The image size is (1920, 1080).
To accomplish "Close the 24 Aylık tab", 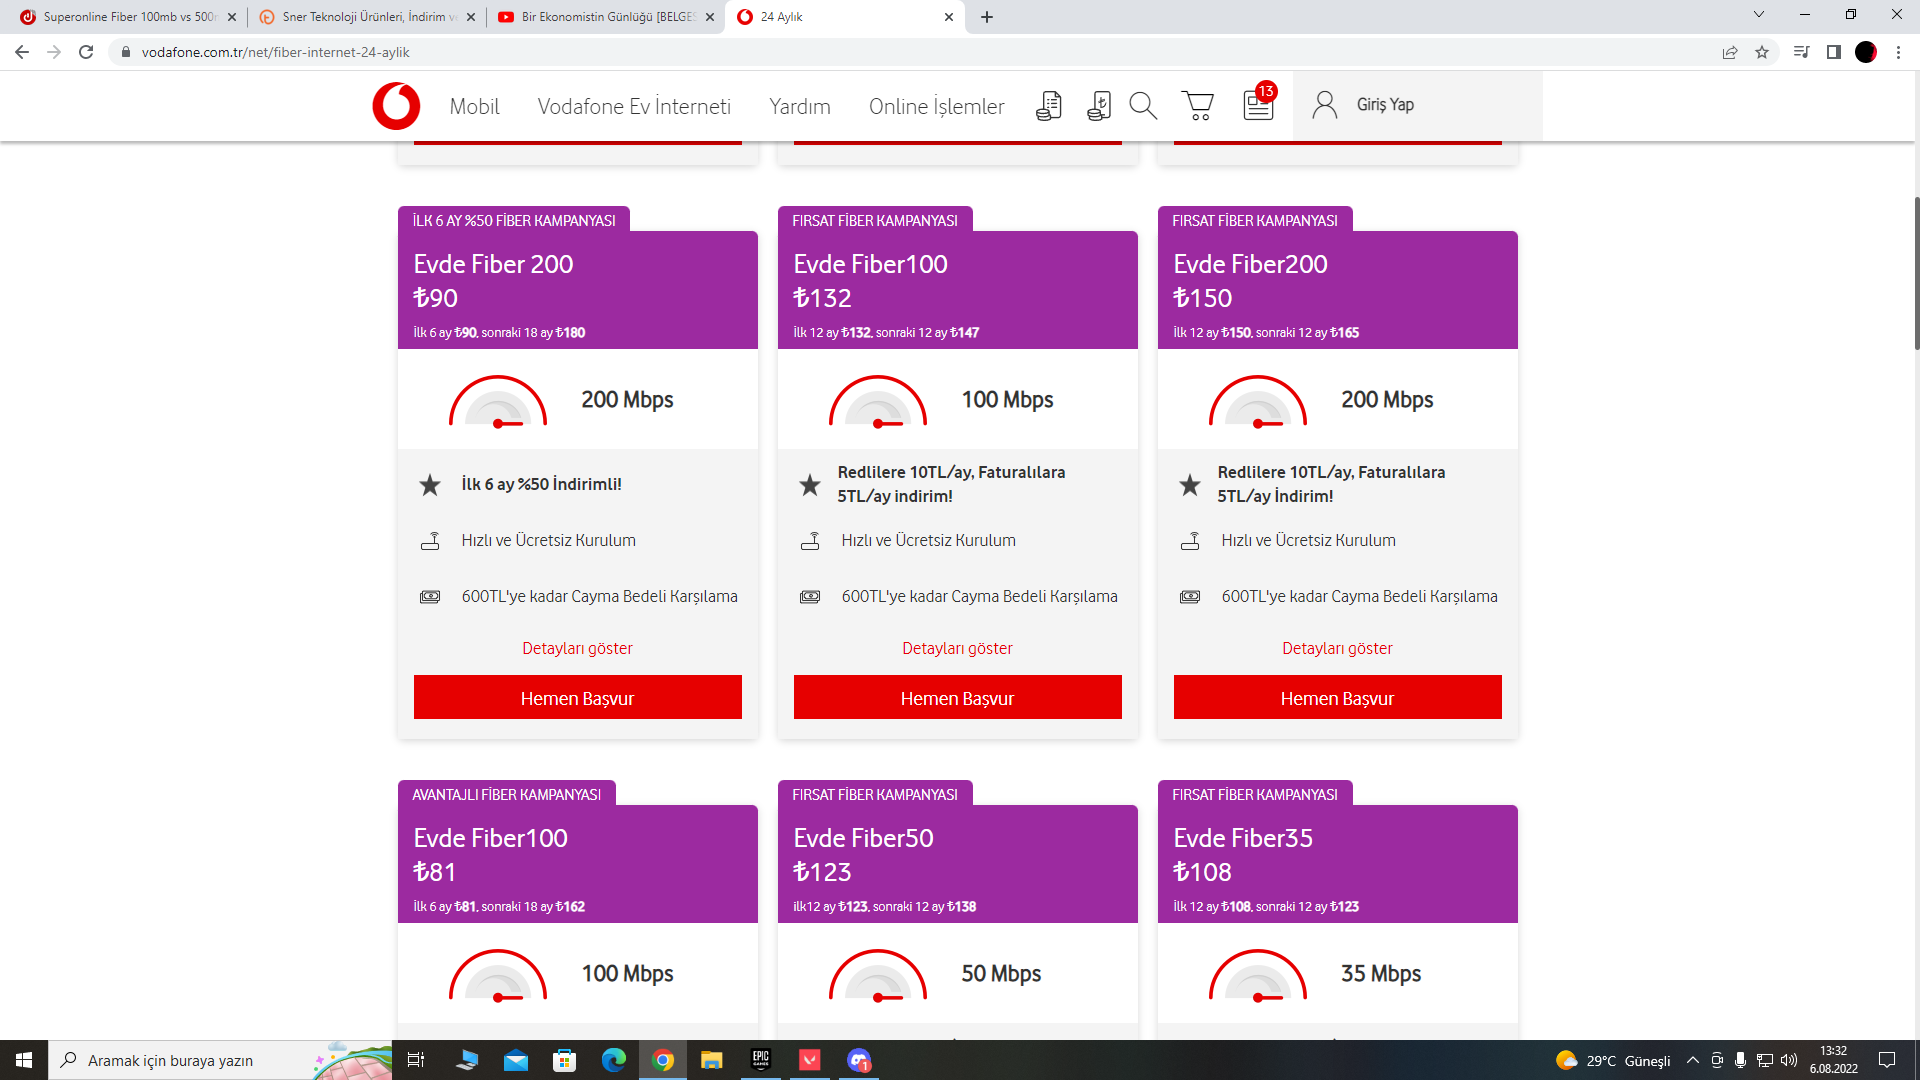I will [949, 17].
